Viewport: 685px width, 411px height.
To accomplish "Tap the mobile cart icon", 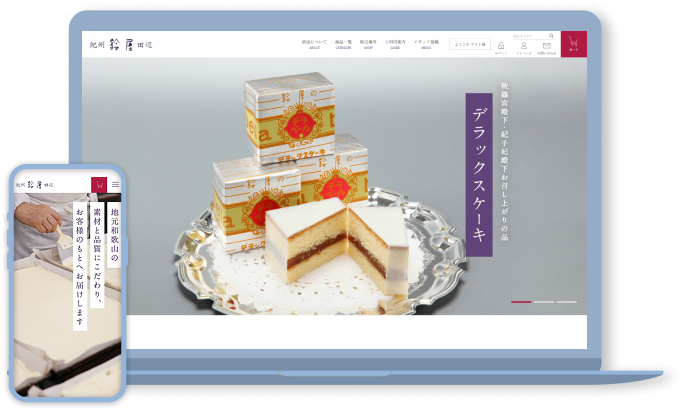I will tap(99, 185).
